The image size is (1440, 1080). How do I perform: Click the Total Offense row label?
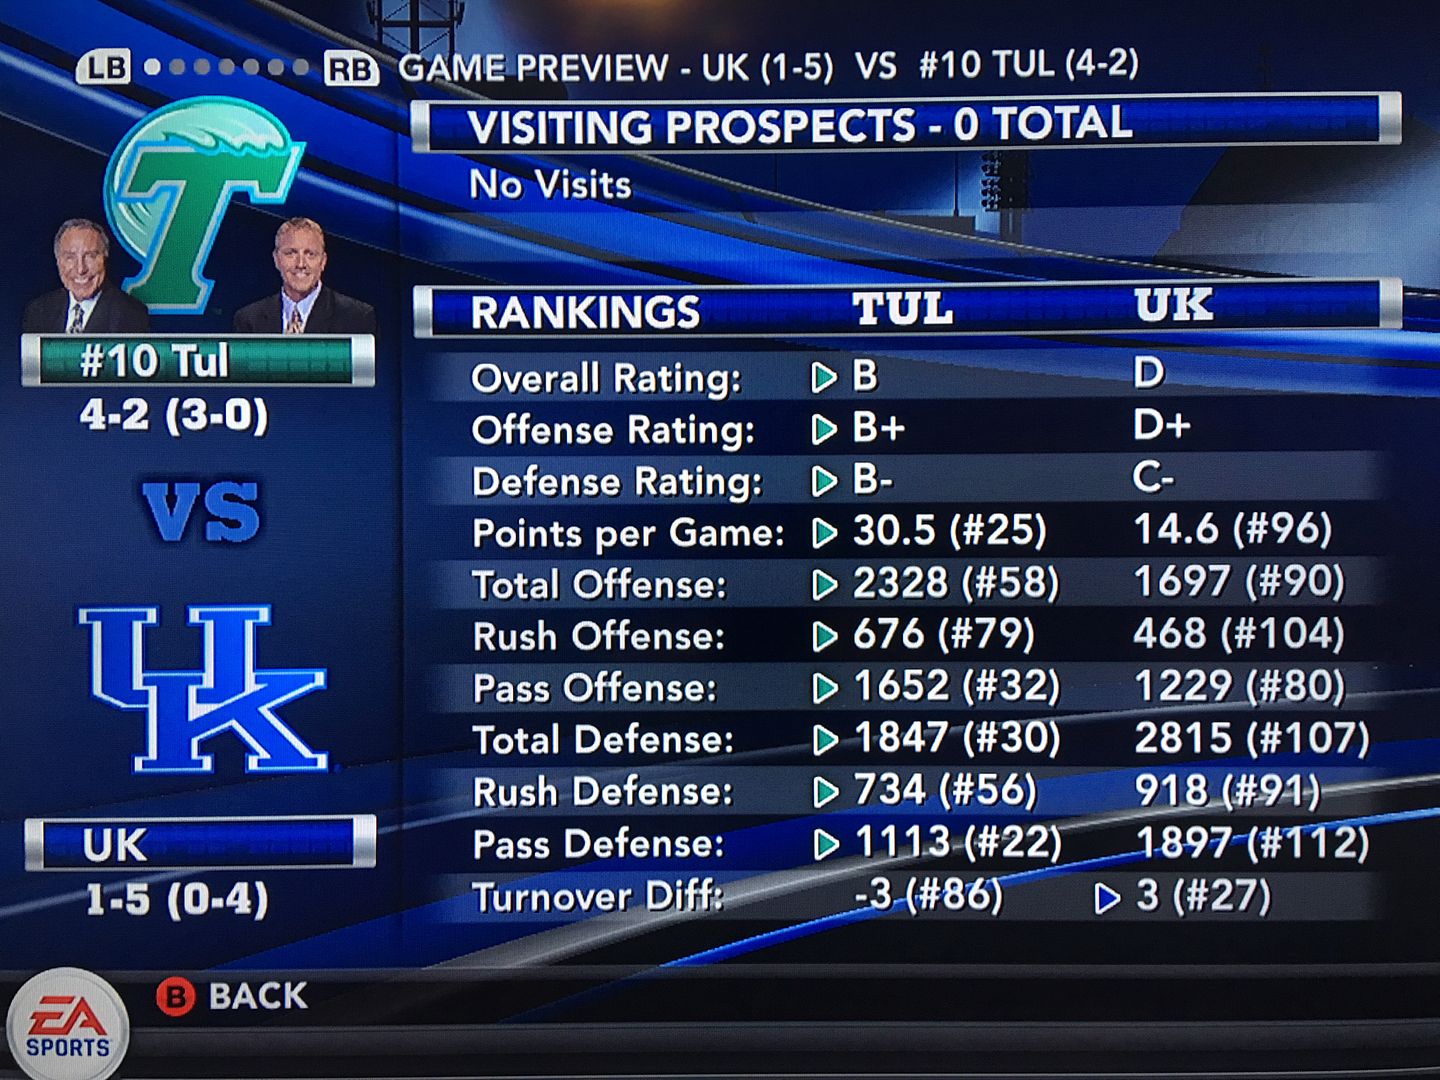pyautogui.click(x=599, y=585)
